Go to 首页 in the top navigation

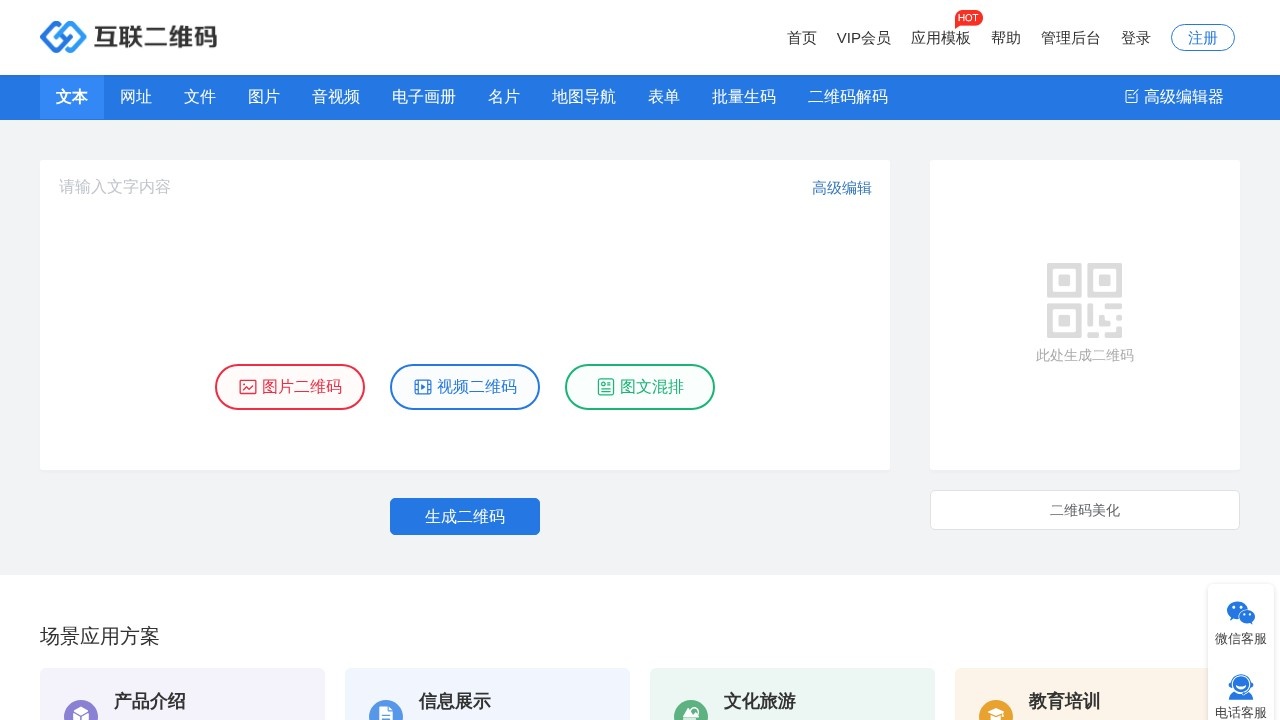pyautogui.click(x=802, y=38)
